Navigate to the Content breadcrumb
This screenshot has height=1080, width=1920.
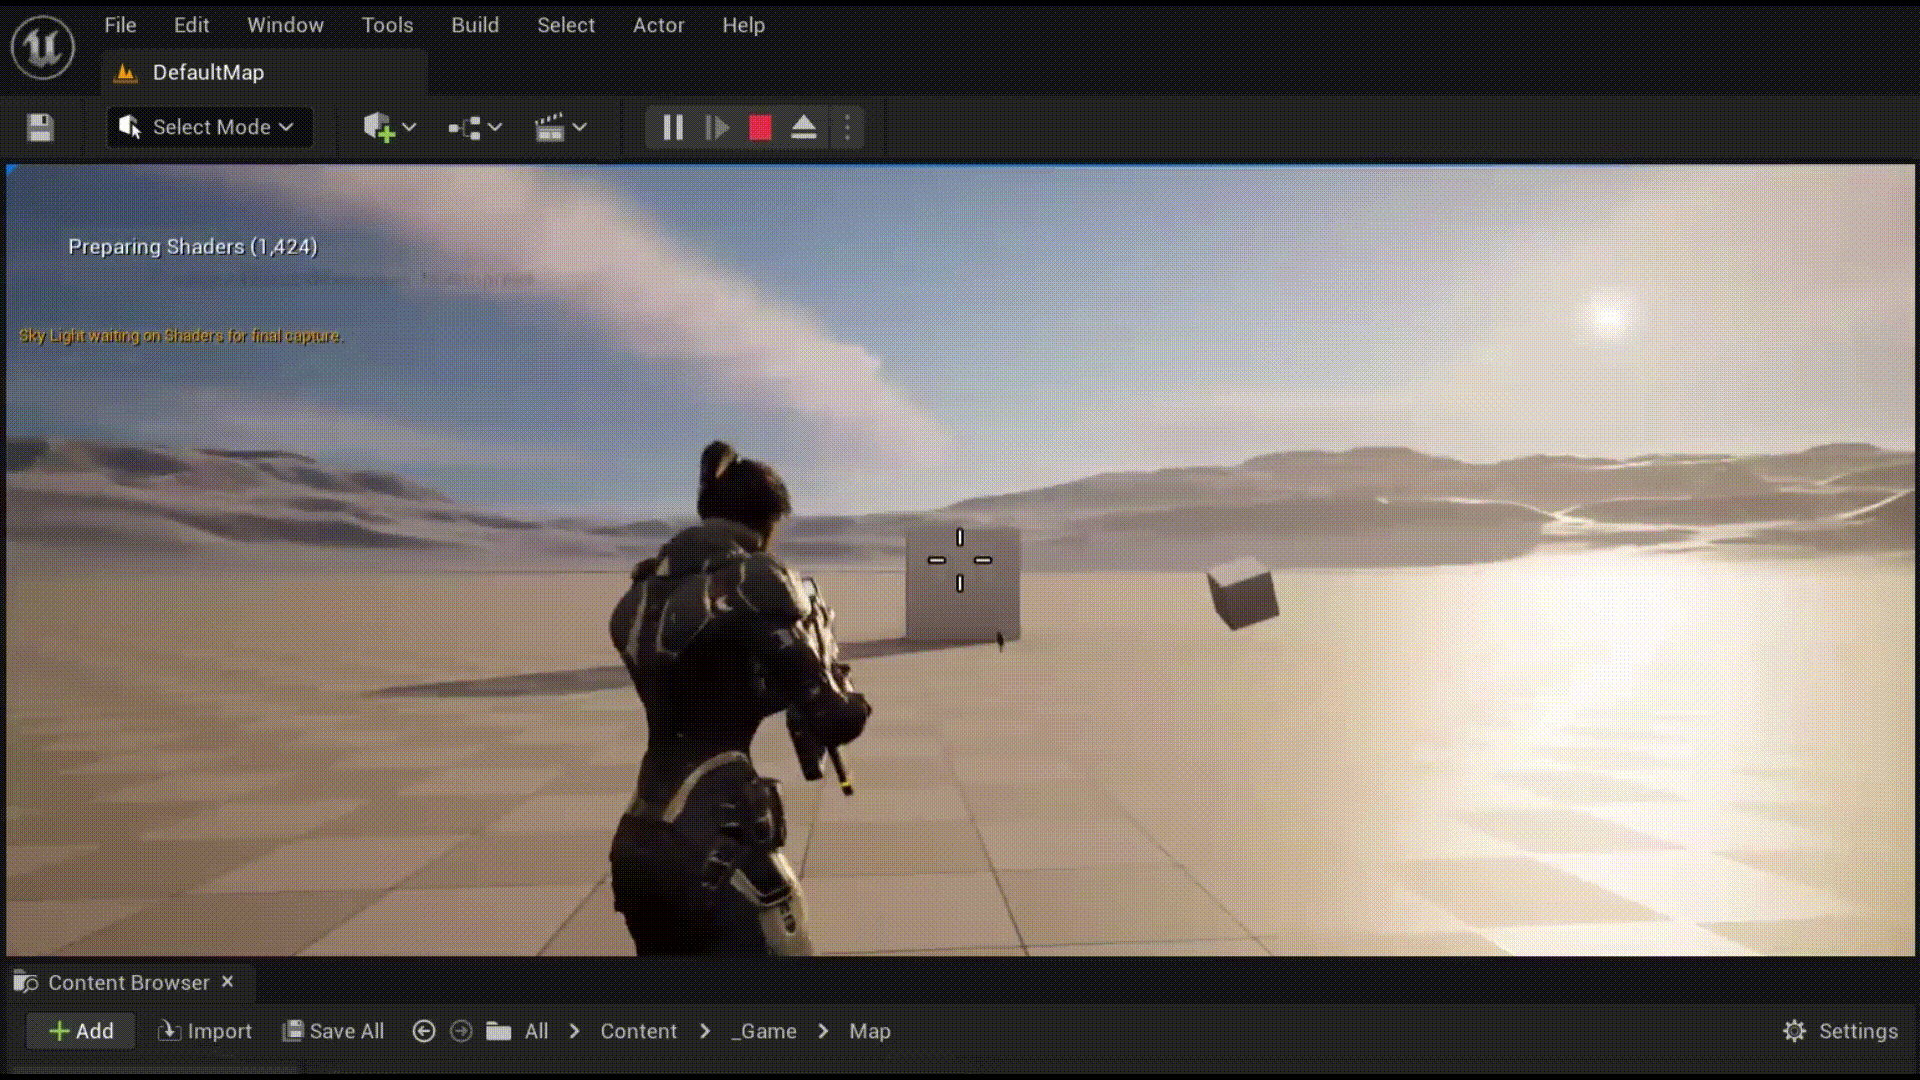pyautogui.click(x=638, y=1031)
